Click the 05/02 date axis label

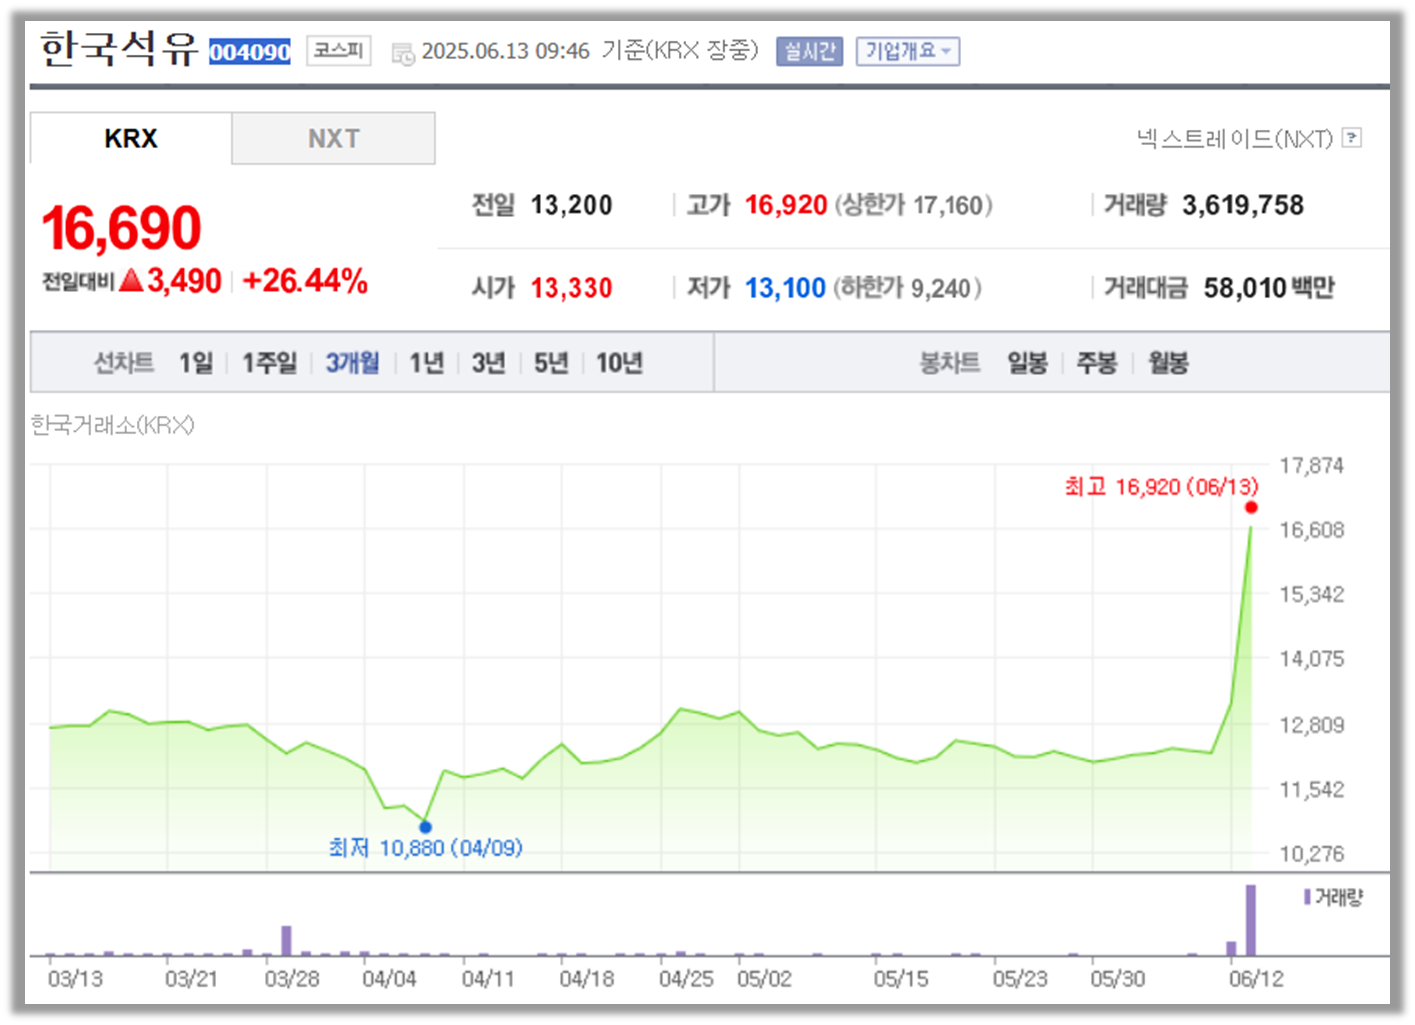(764, 979)
